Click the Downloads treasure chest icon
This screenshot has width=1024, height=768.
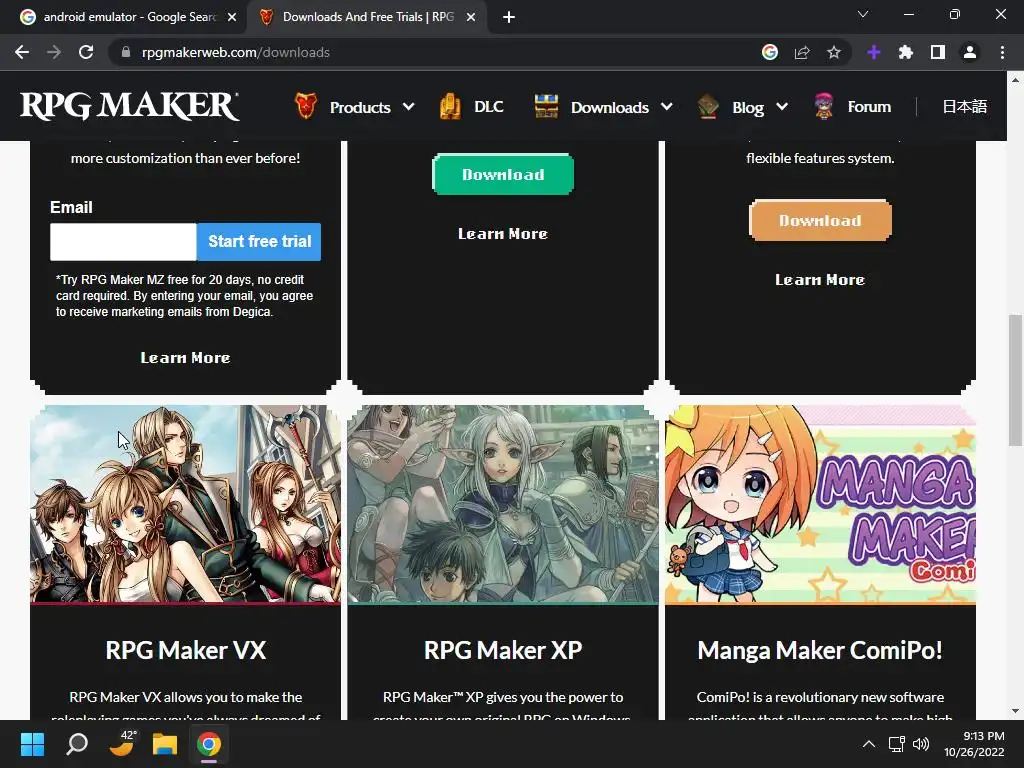click(546, 106)
